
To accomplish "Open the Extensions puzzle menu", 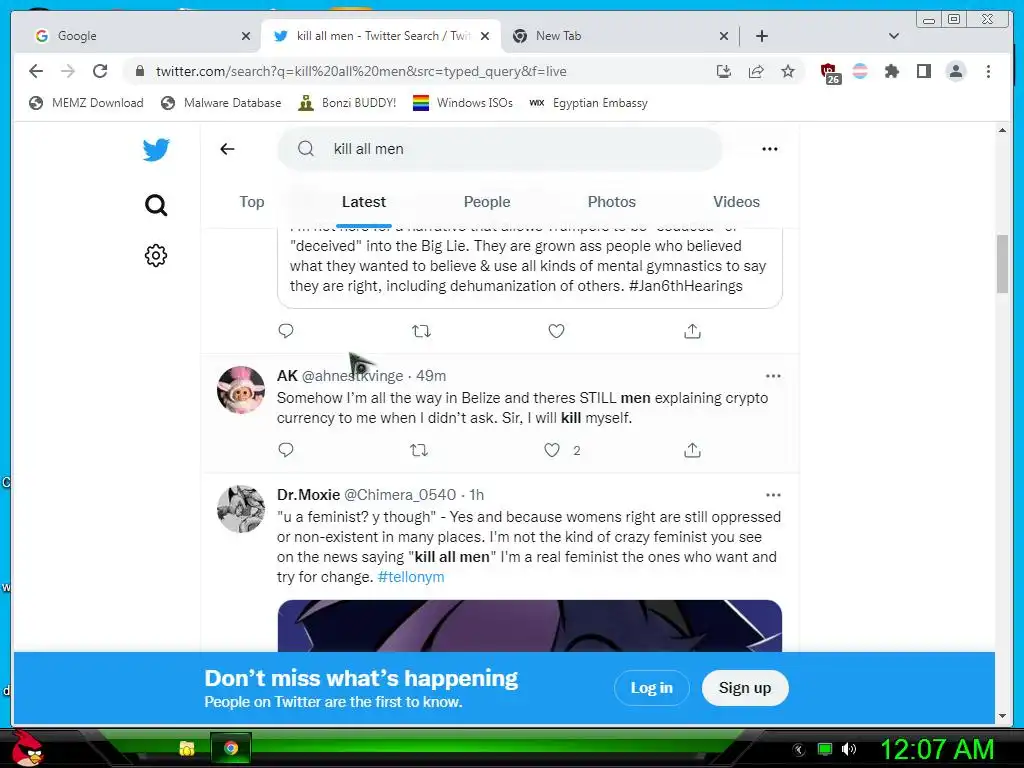I will coord(891,71).
